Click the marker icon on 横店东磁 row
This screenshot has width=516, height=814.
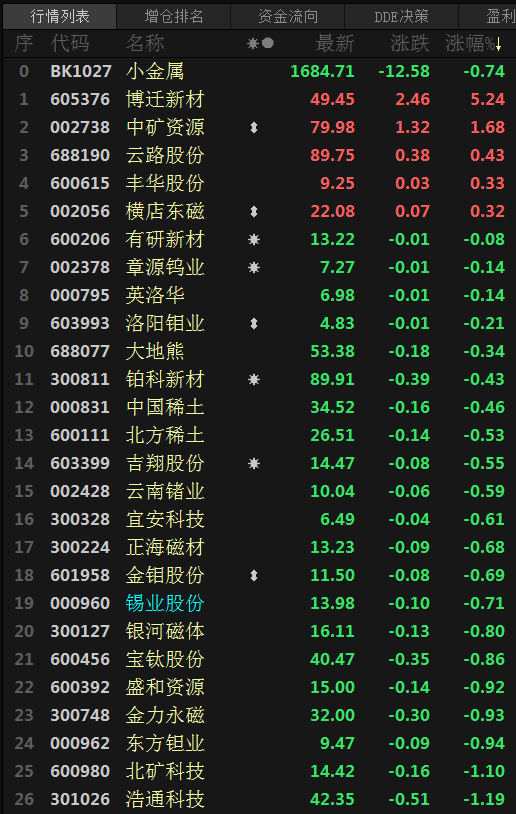[254, 211]
